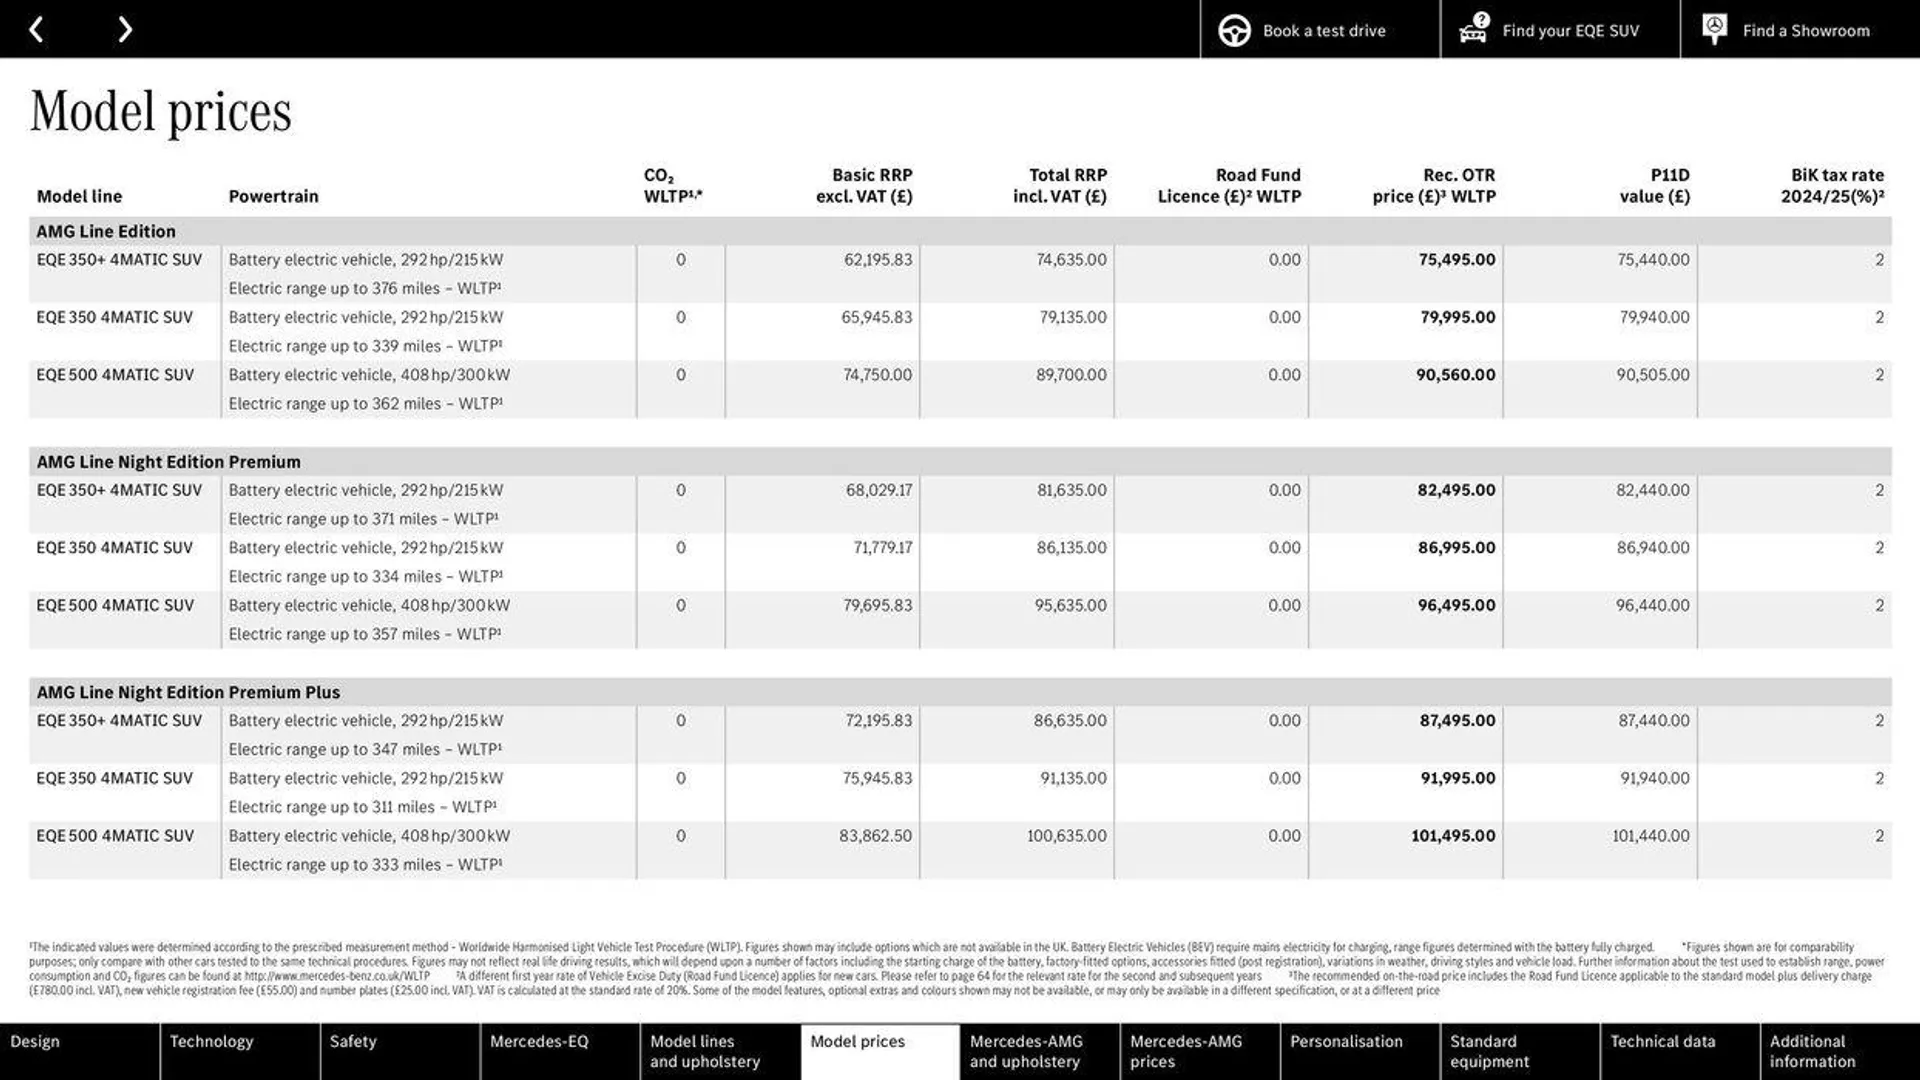Click Electric range up to 376 miles text
The image size is (1920, 1080).
[364, 288]
